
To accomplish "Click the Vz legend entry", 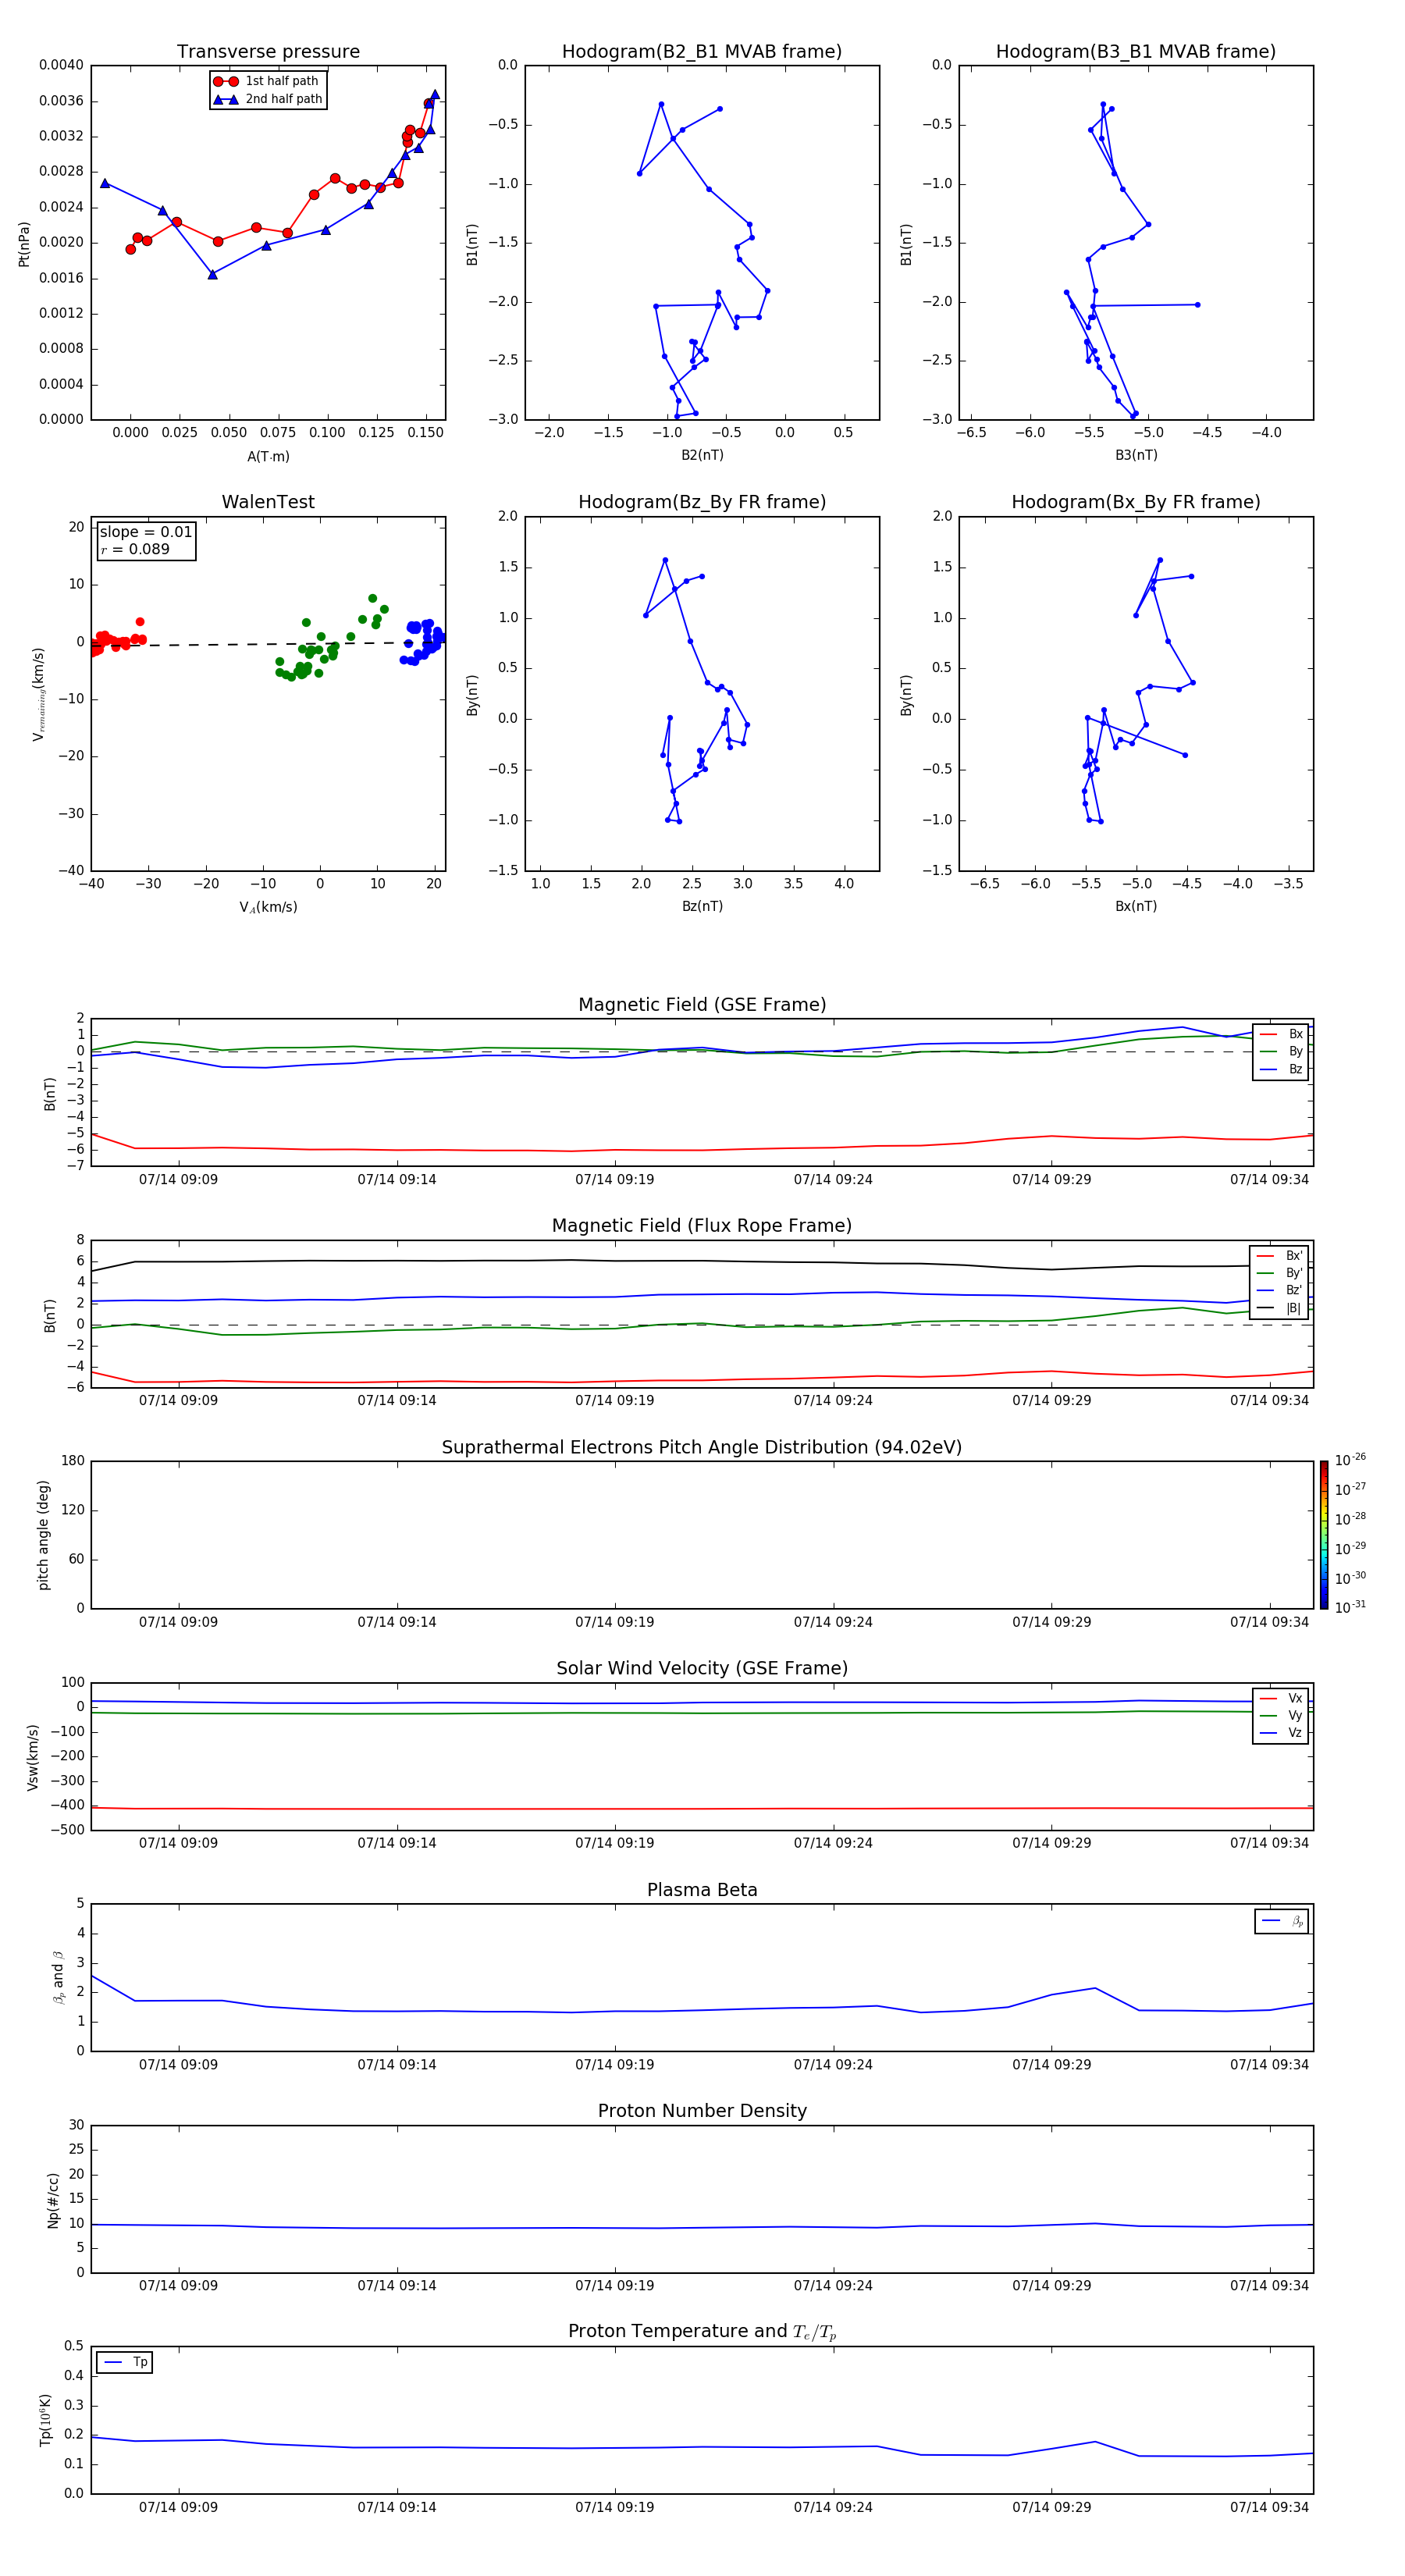I will coord(1281,1733).
